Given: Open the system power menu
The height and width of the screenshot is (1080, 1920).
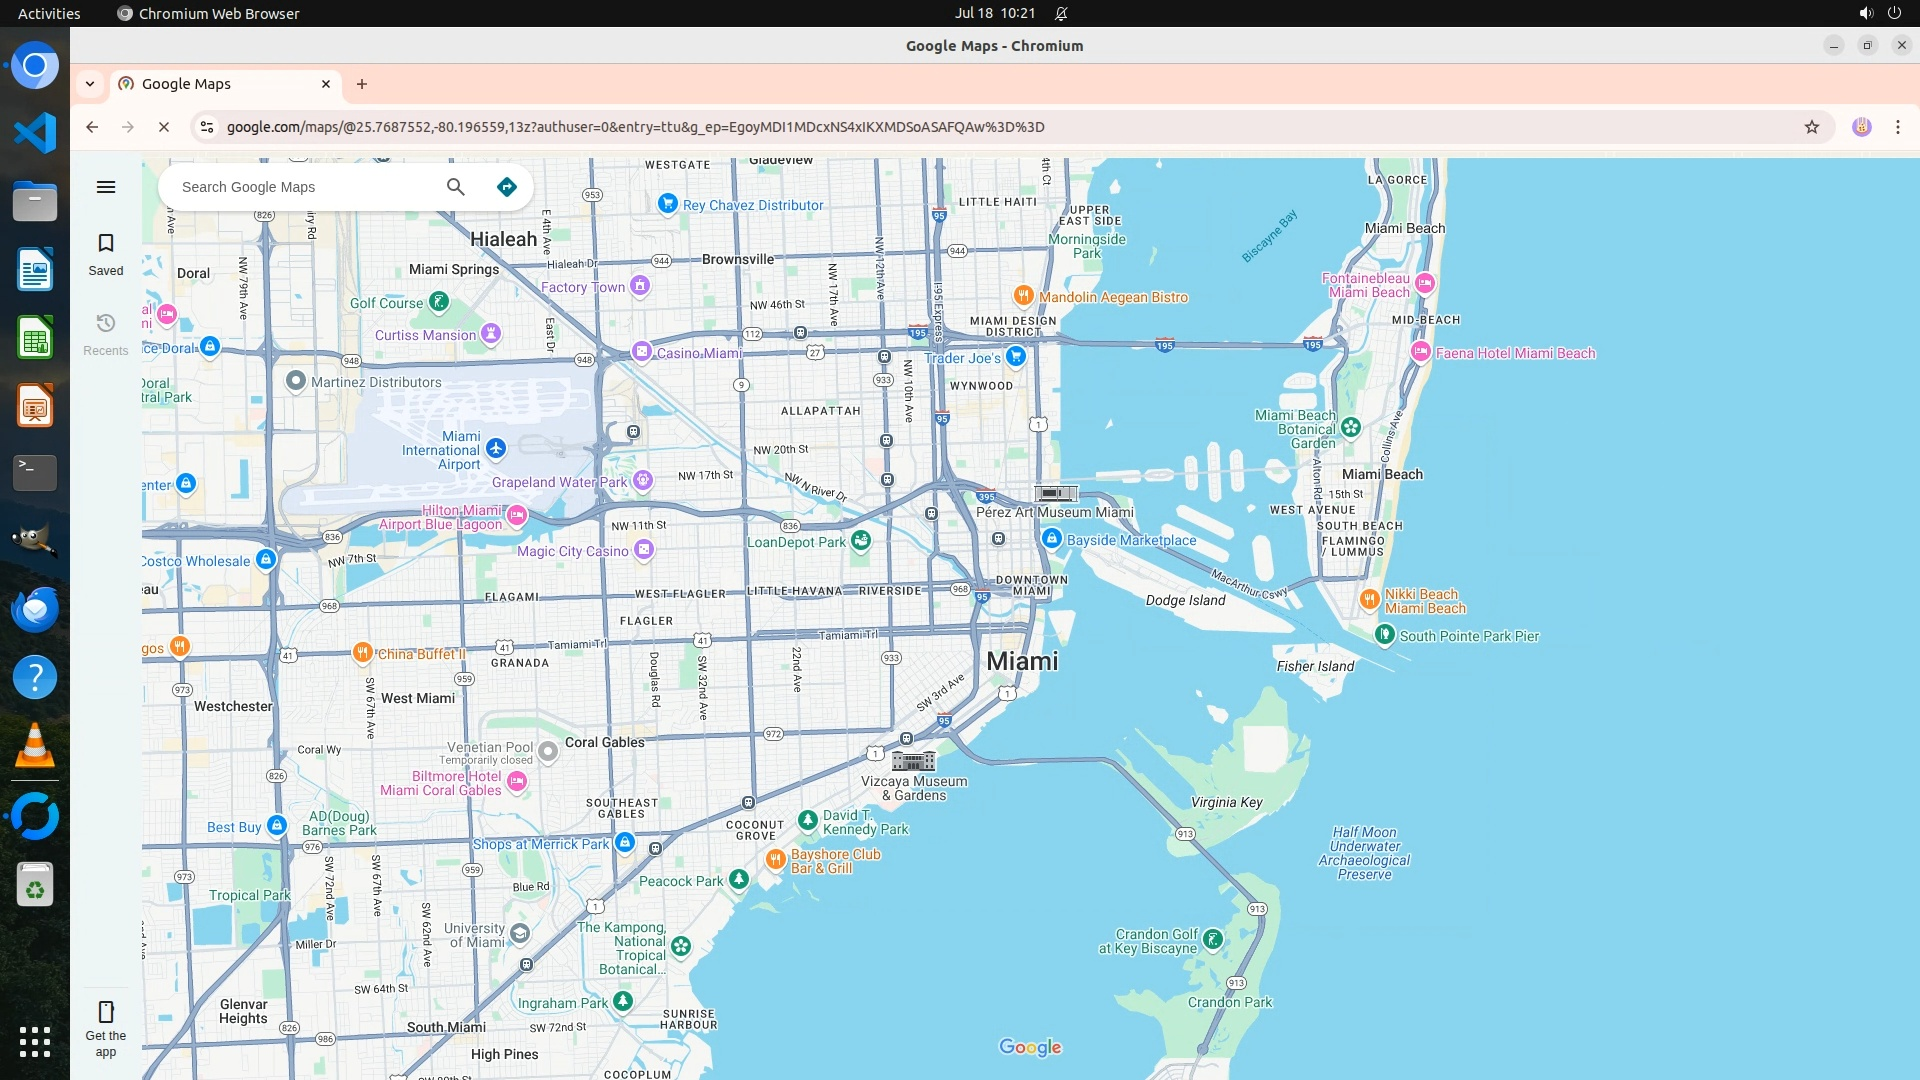Looking at the screenshot, I should (1893, 13).
